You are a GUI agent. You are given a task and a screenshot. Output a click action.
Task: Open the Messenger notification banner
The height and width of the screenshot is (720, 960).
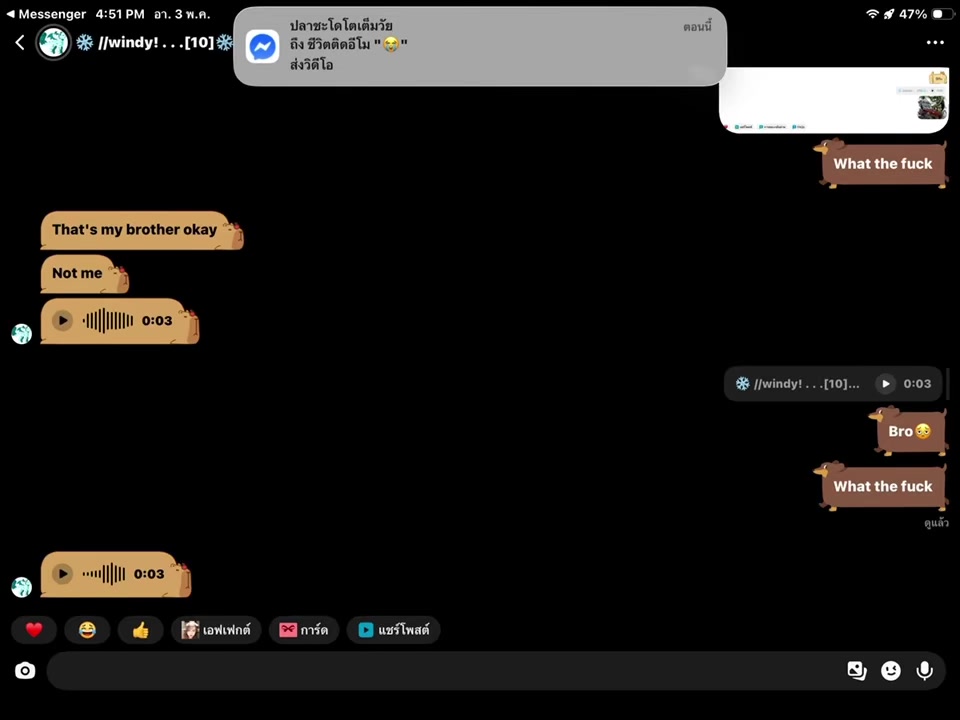[480, 46]
